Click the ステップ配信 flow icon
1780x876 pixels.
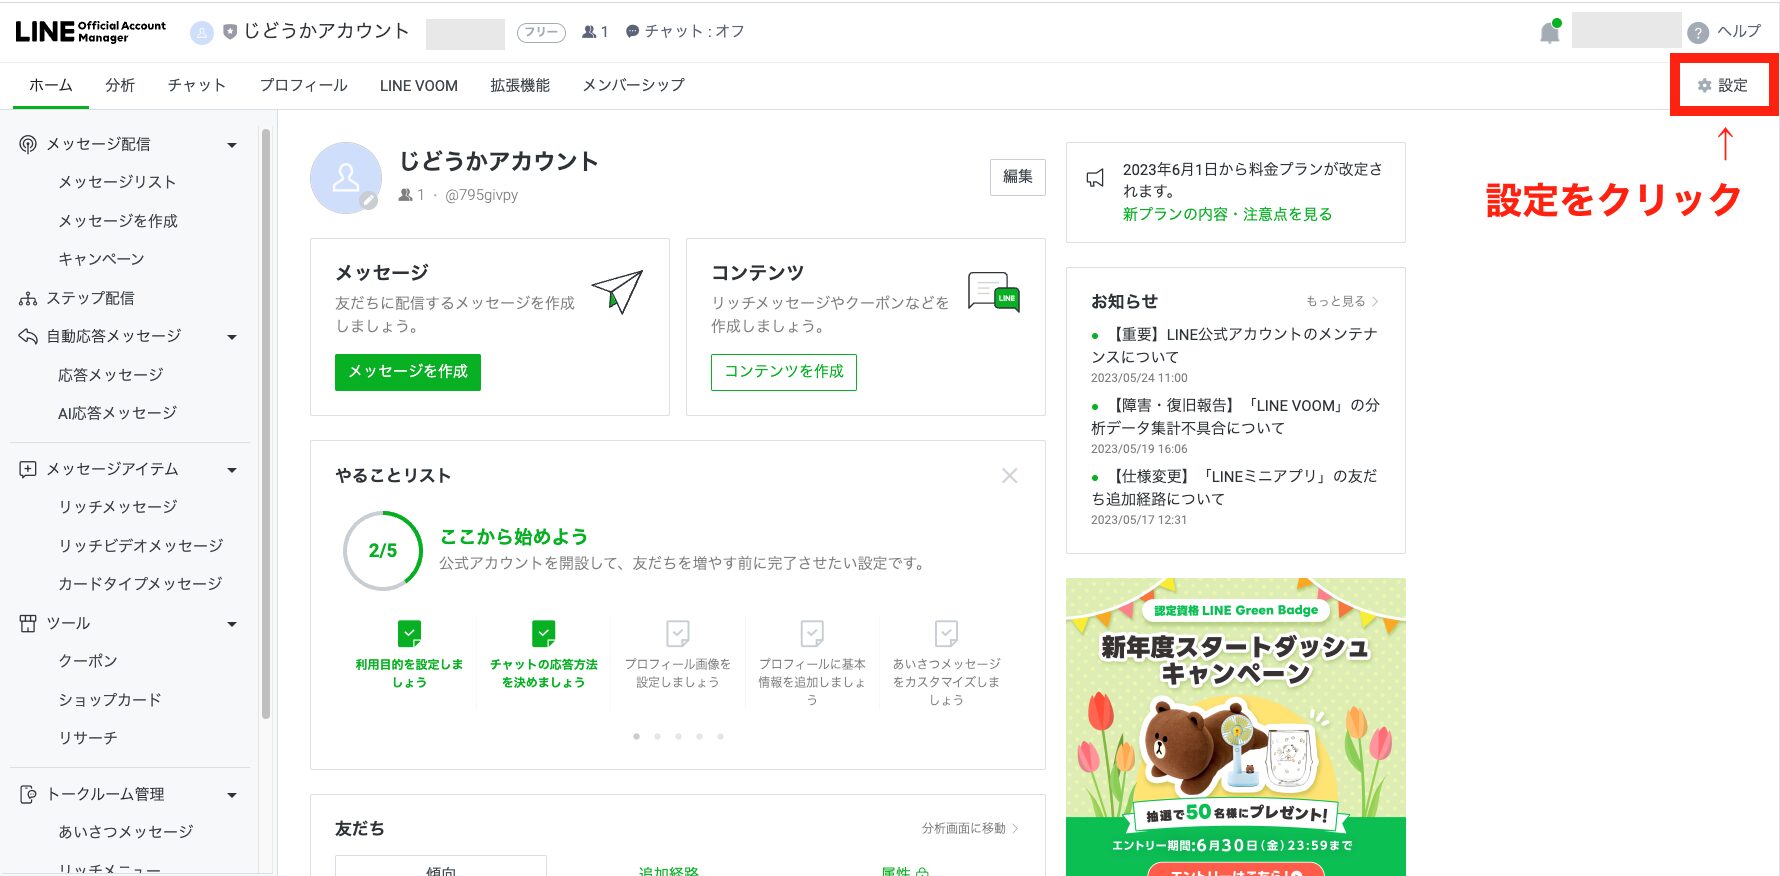[28, 298]
